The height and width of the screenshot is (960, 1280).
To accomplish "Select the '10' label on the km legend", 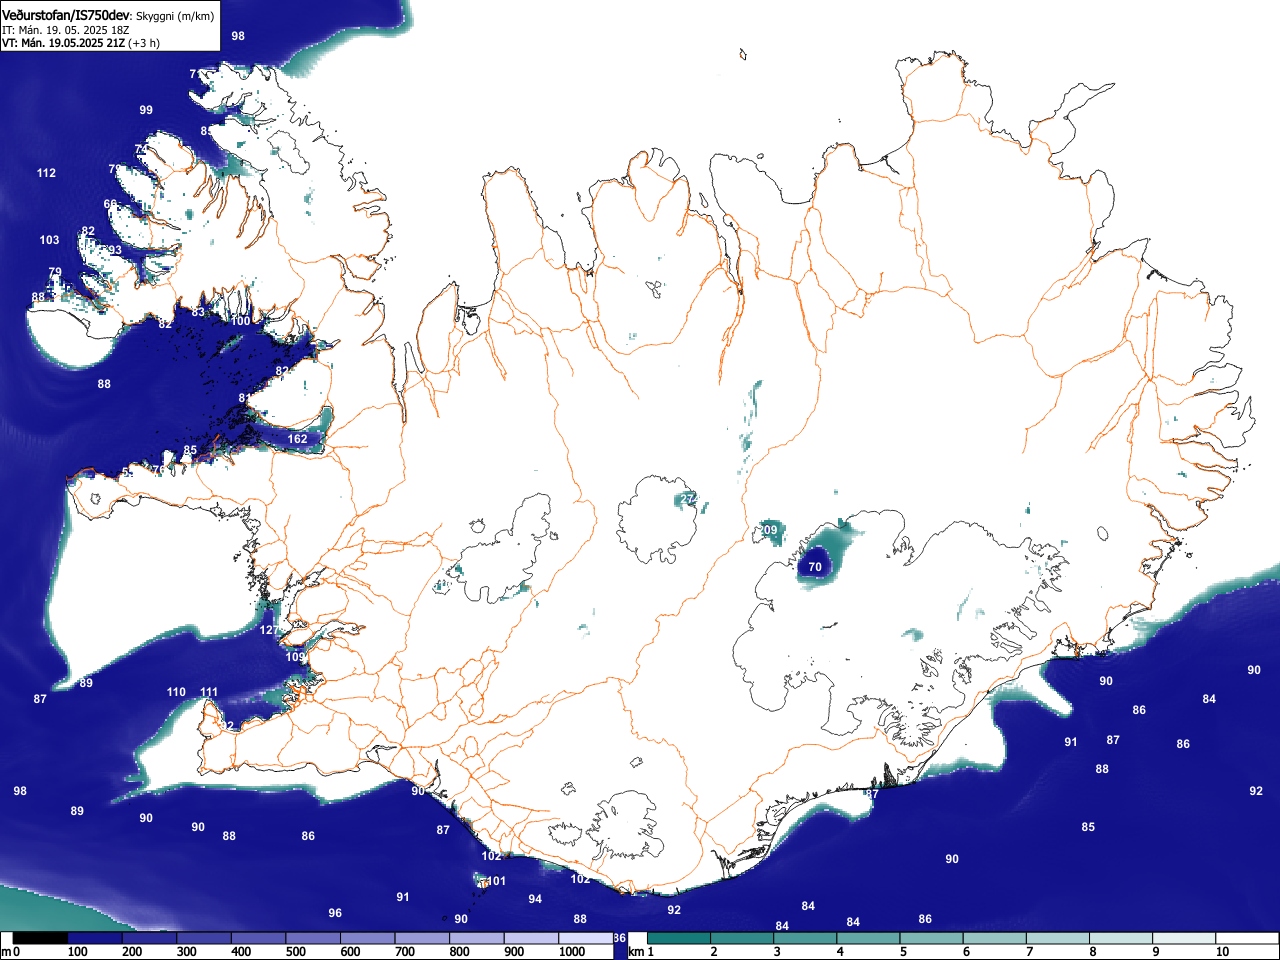I will 1222,952.
